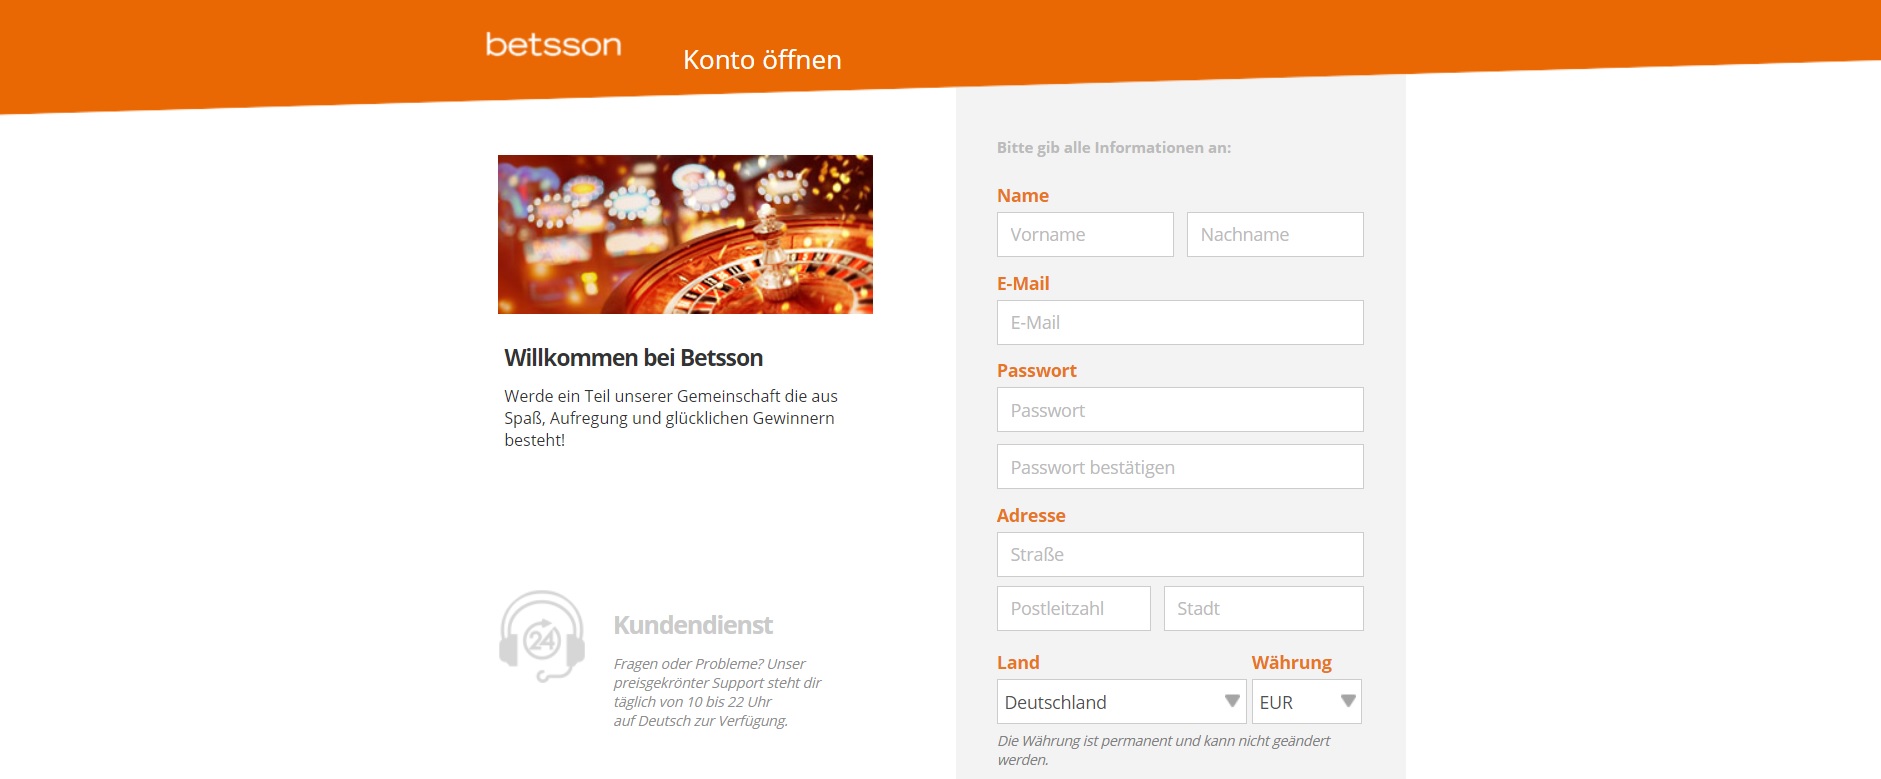Click the Passwort entry field
1881x779 pixels.
pyautogui.click(x=1179, y=410)
